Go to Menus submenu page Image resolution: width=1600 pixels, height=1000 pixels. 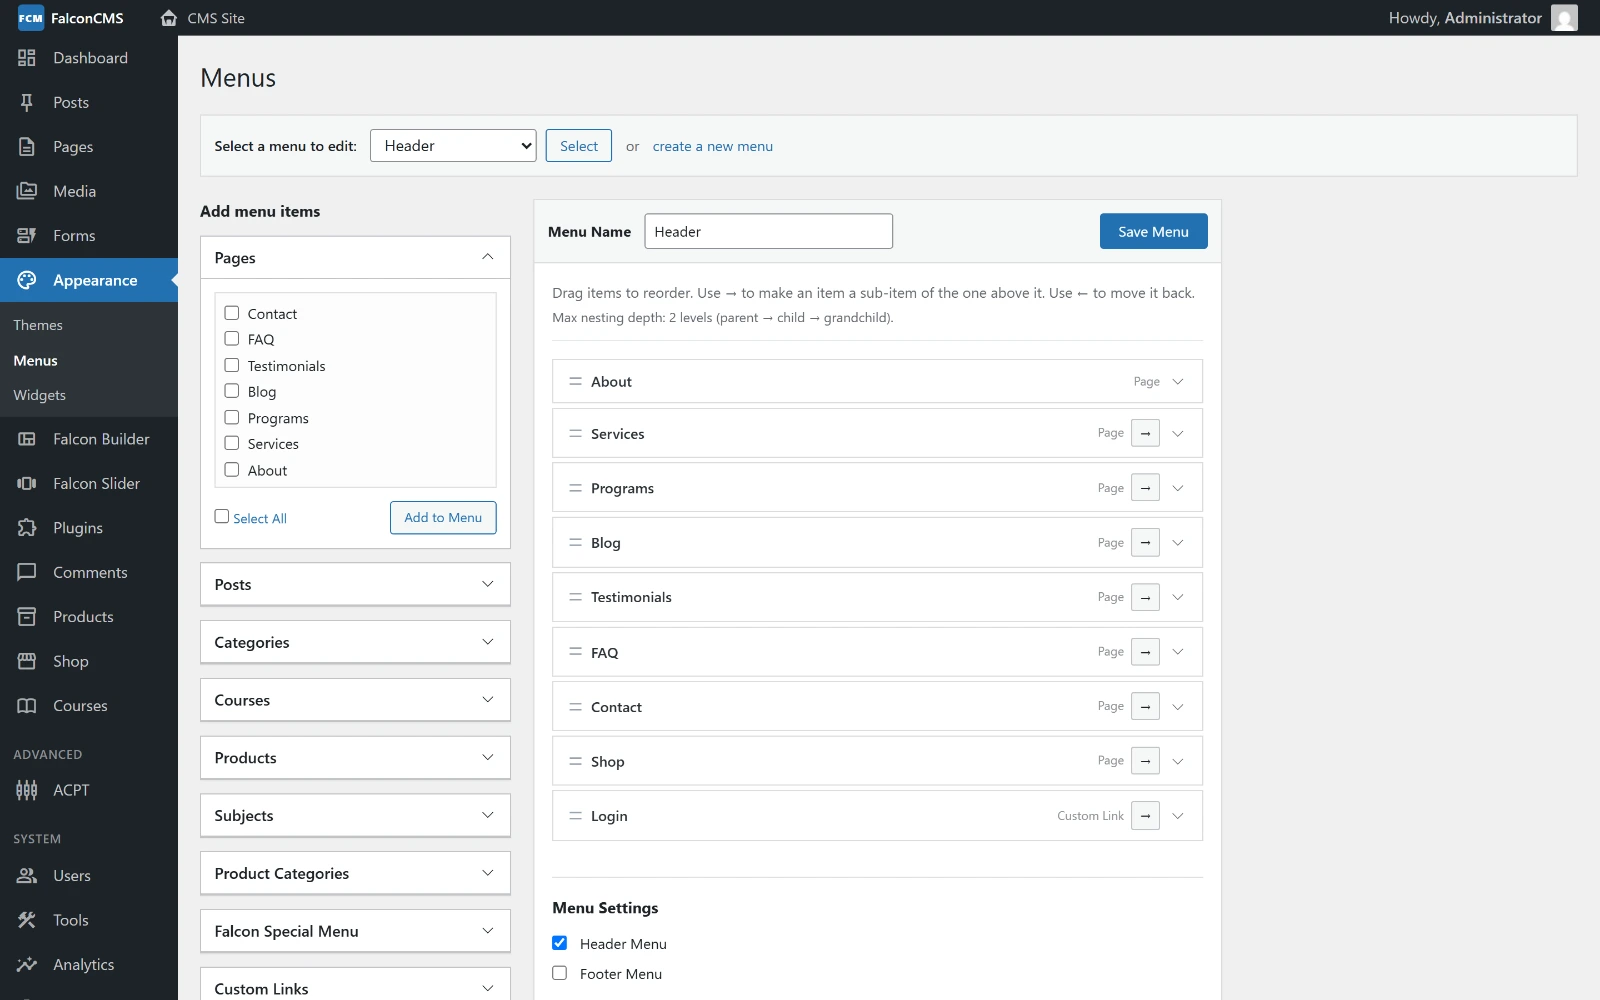coord(35,360)
